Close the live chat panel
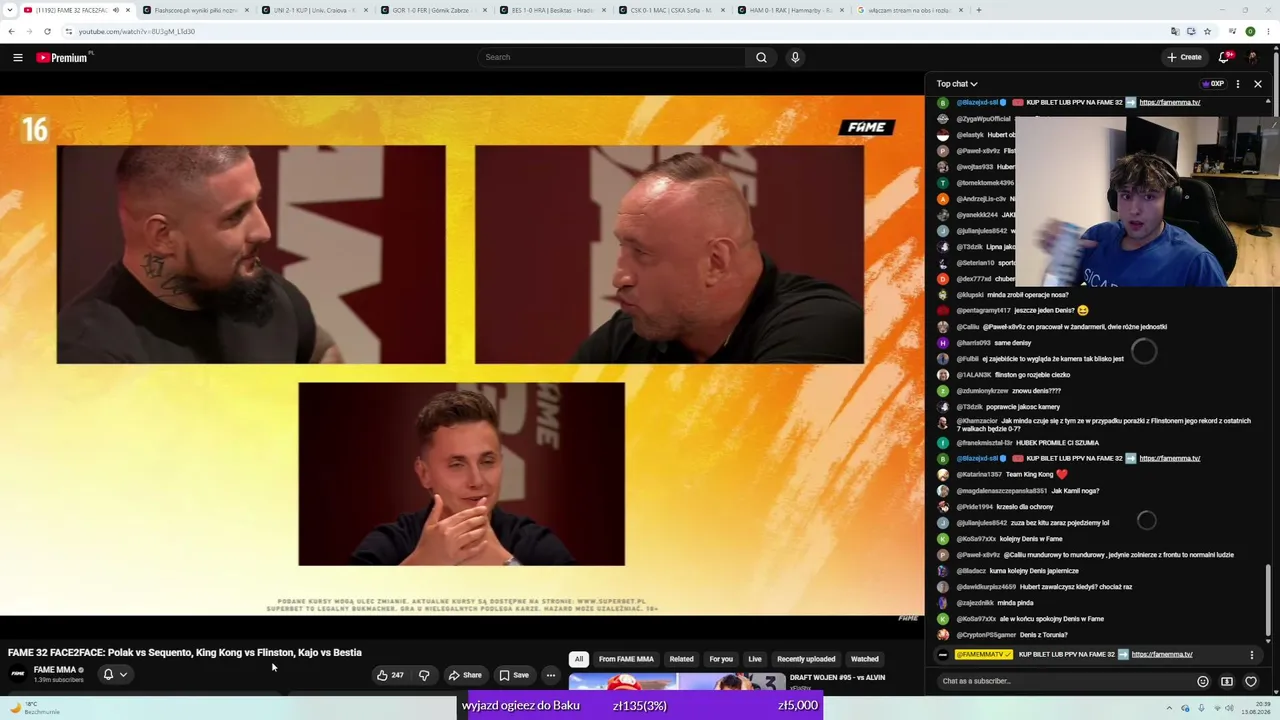 [x=1258, y=84]
